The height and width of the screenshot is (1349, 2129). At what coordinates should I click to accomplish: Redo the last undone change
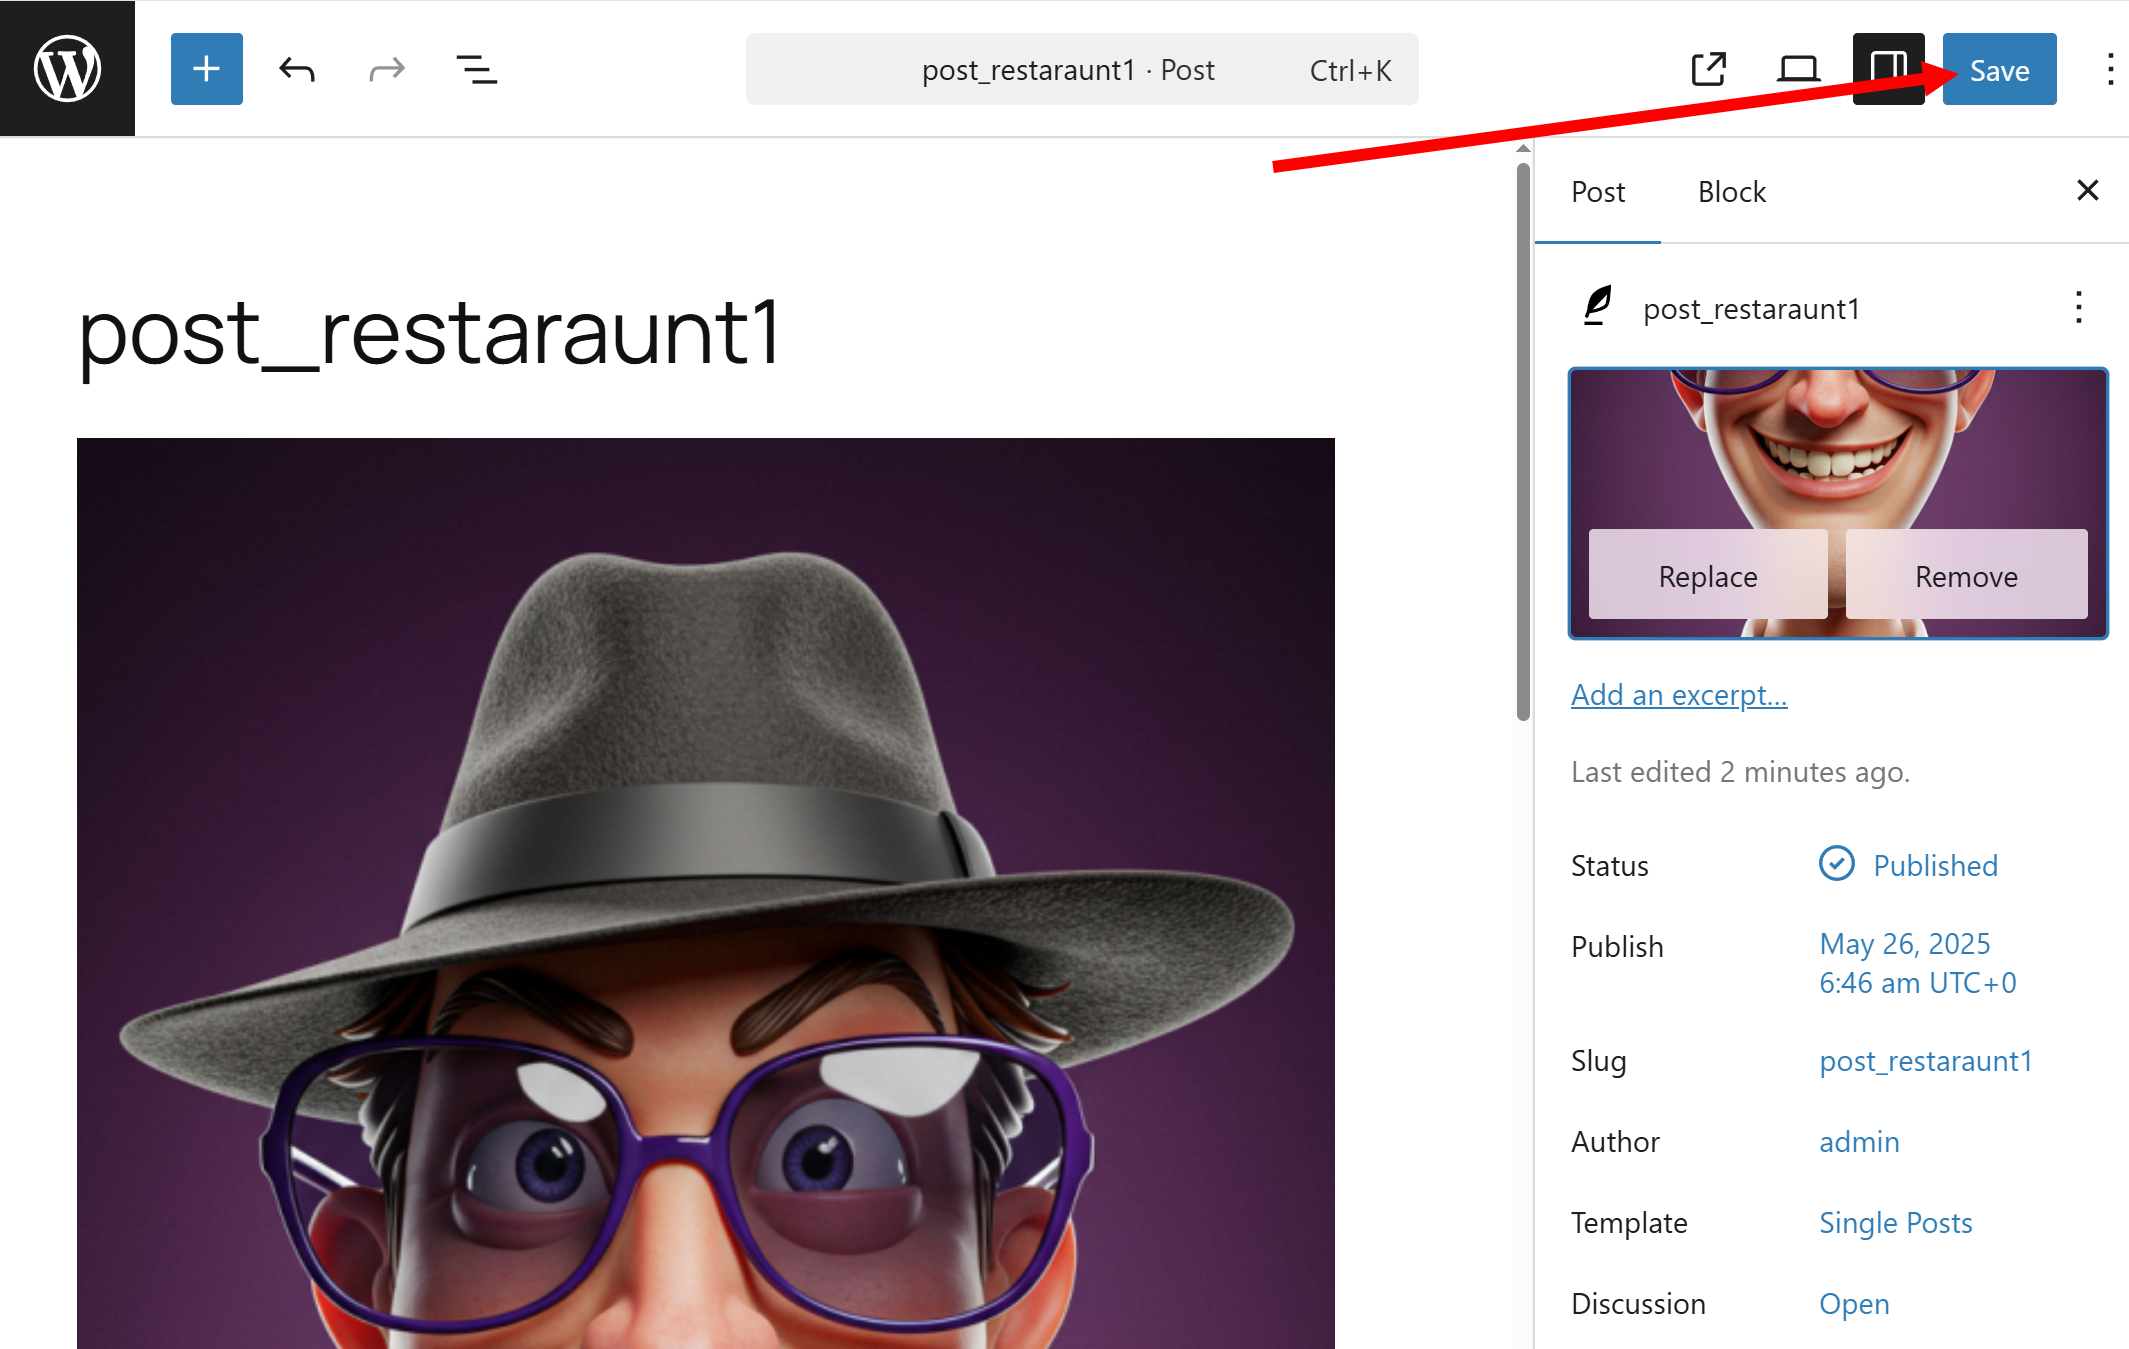386,69
